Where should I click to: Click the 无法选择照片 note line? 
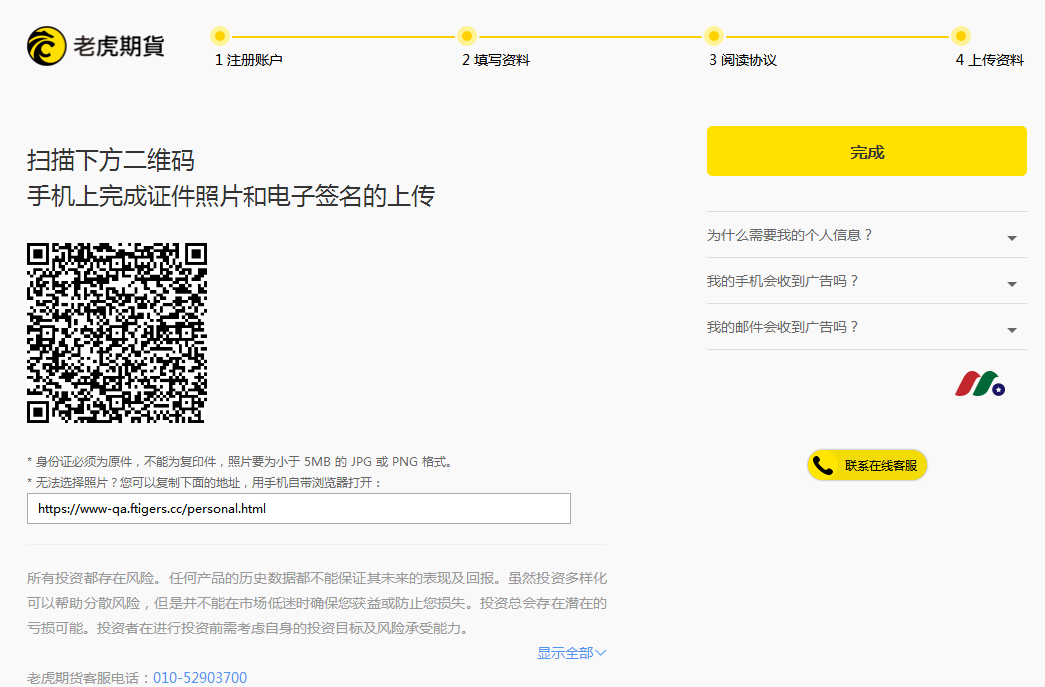205,482
